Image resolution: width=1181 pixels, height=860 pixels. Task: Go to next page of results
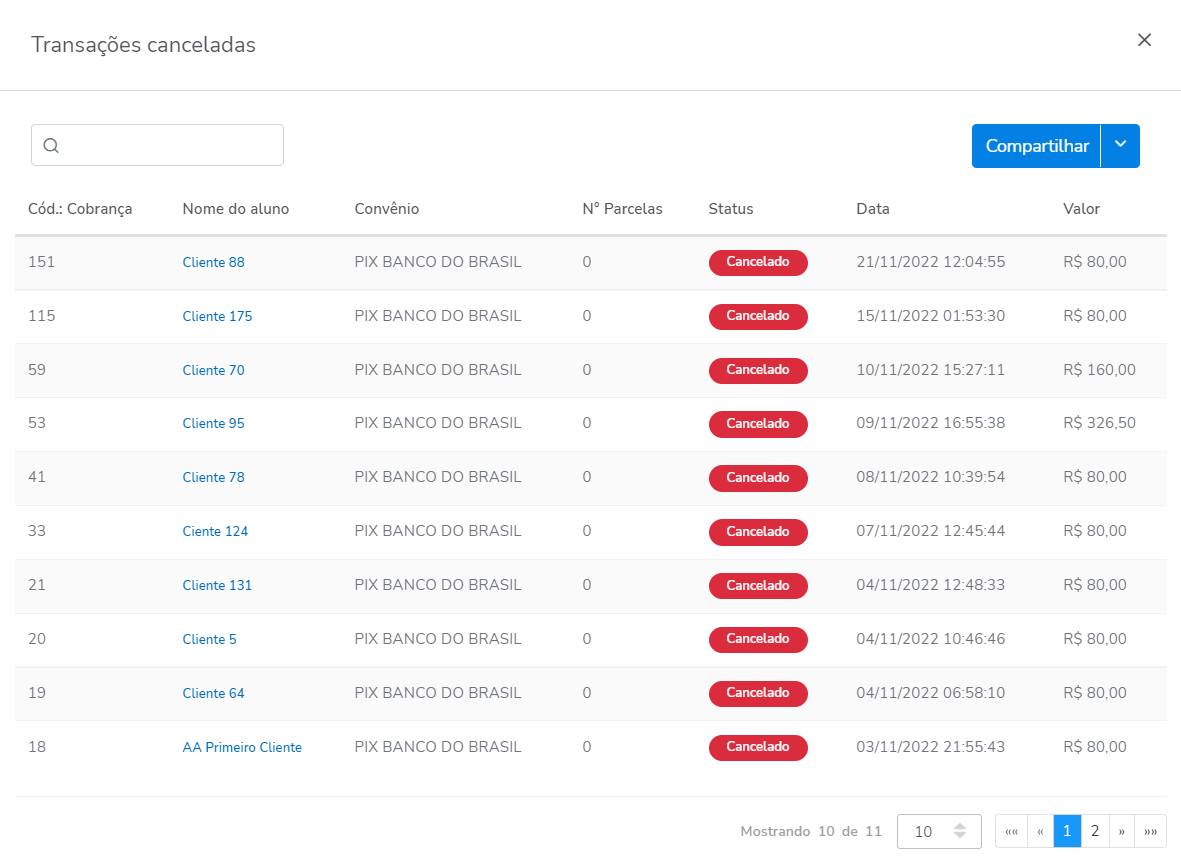(1122, 832)
